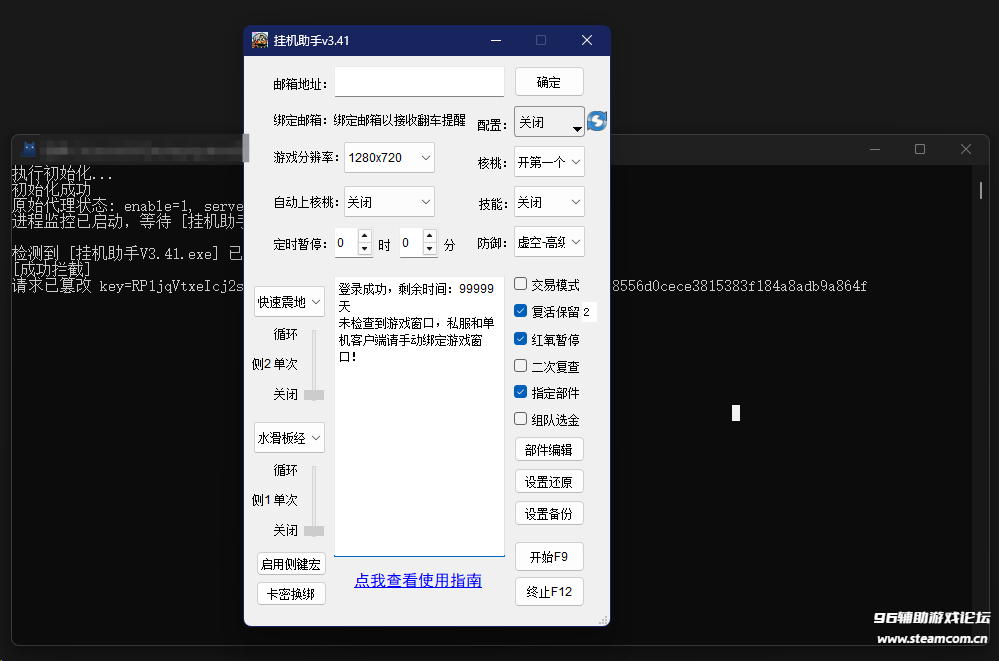Open the 配置 dropdown showing 关闭

point(549,122)
